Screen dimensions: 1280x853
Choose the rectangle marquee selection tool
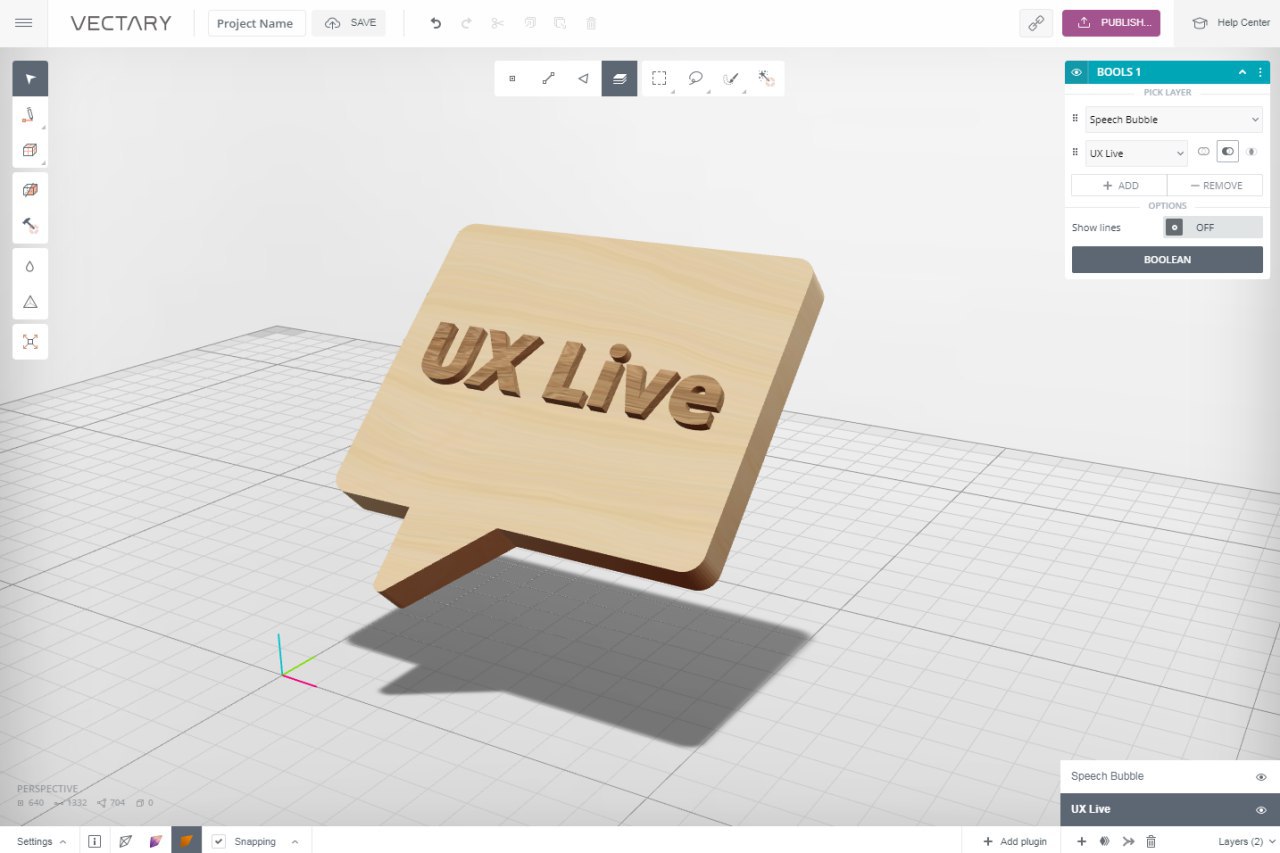point(659,79)
